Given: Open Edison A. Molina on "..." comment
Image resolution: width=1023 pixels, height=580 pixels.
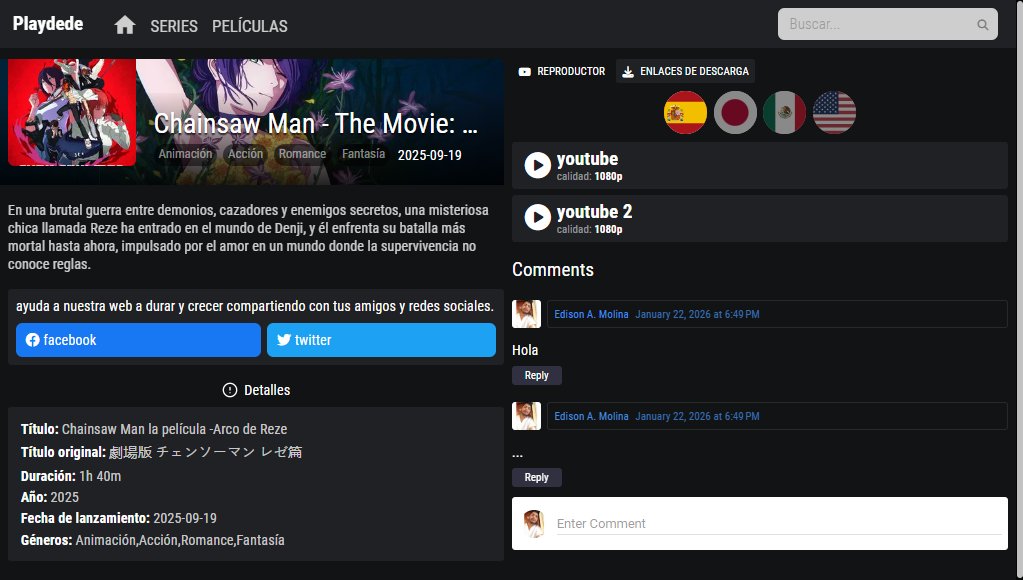Looking at the screenshot, I should [x=591, y=416].
